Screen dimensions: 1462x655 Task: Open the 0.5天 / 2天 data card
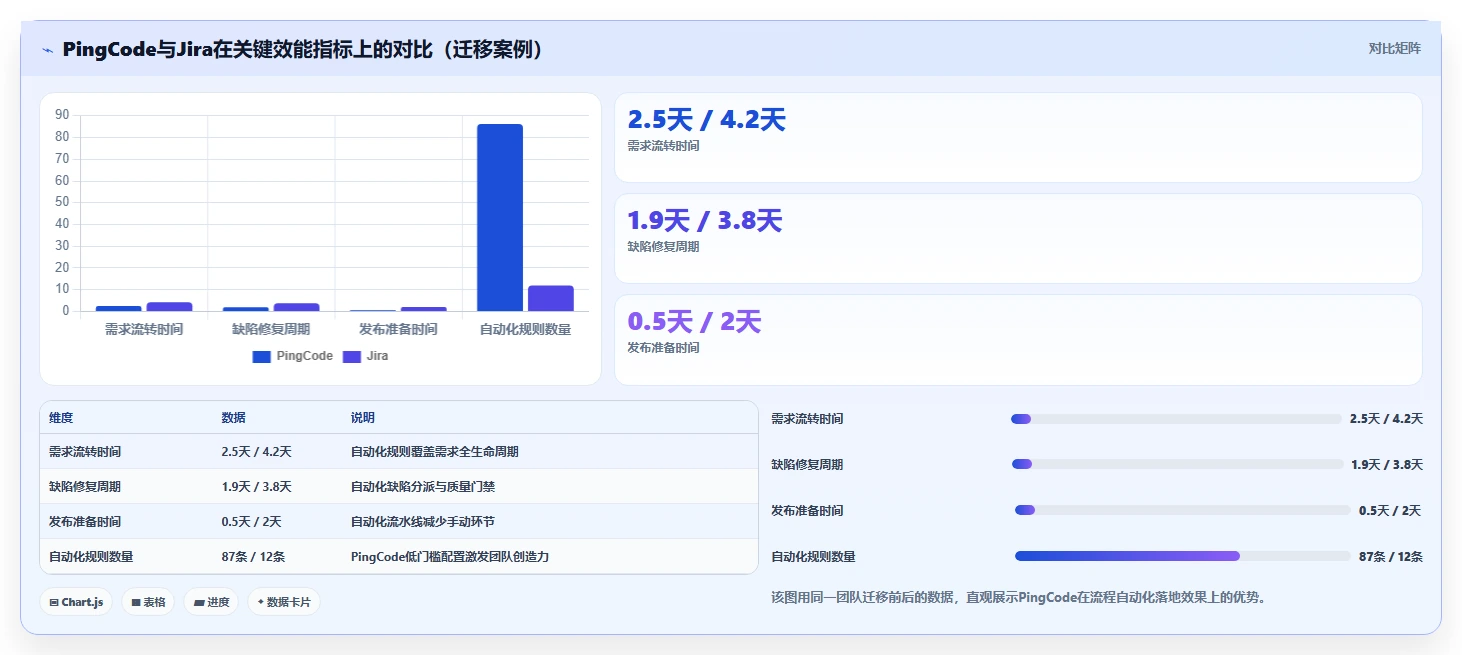coord(1018,340)
